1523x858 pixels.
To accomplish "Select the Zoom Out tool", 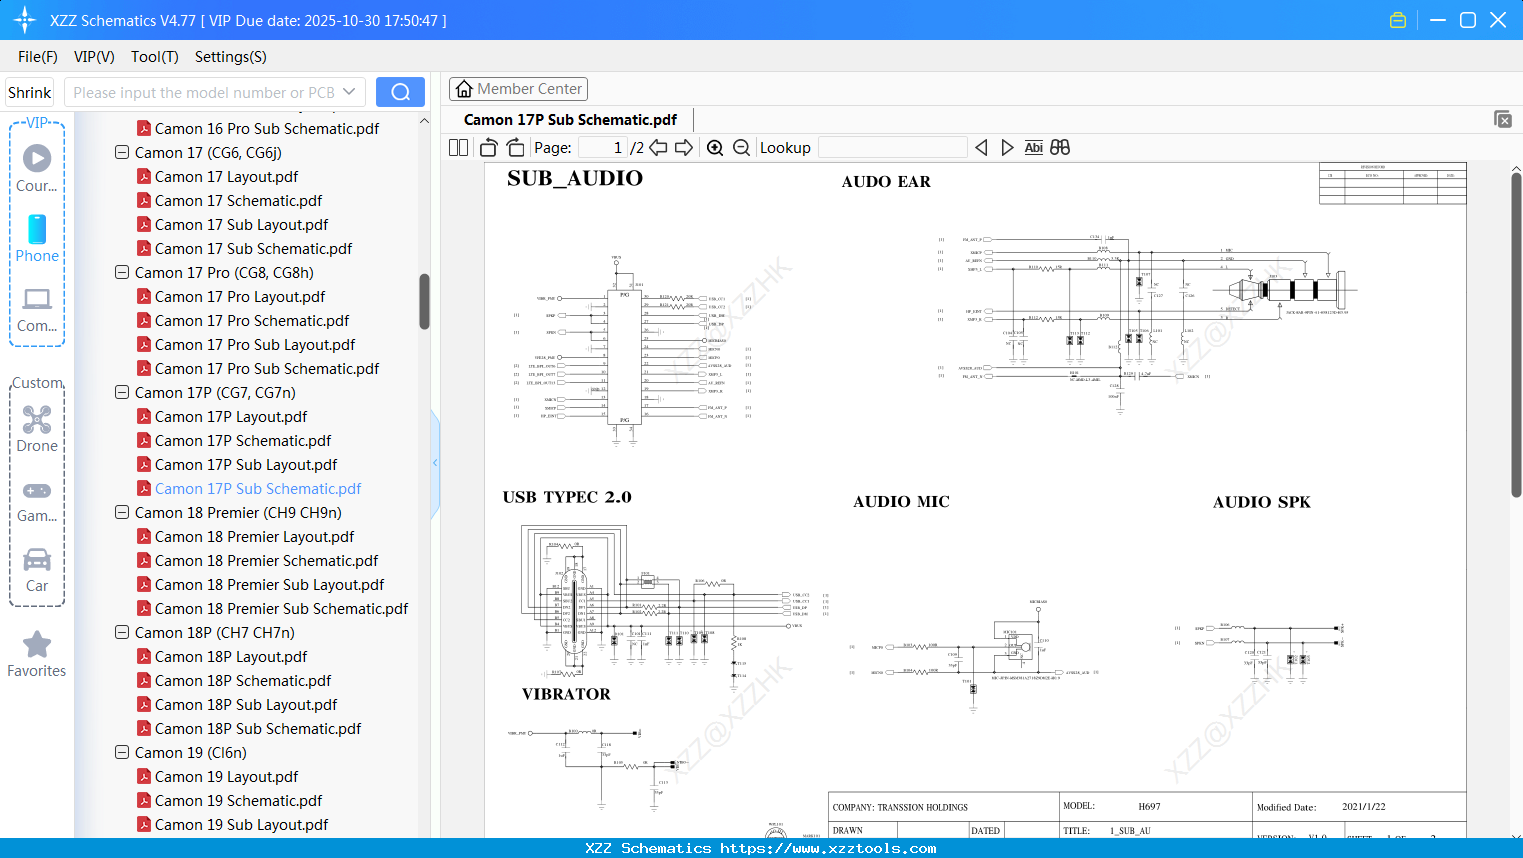I will tap(741, 147).
